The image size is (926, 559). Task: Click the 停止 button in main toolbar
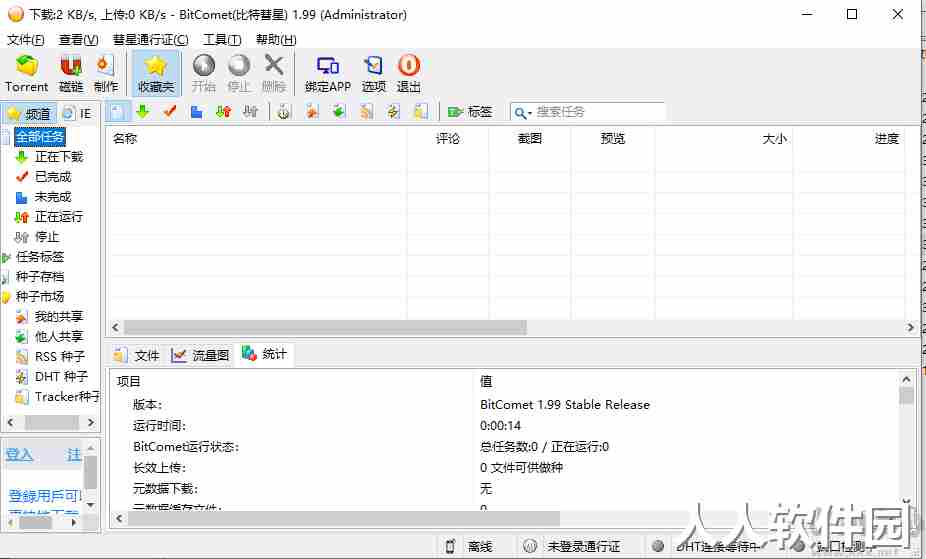click(x=239, y=74)
